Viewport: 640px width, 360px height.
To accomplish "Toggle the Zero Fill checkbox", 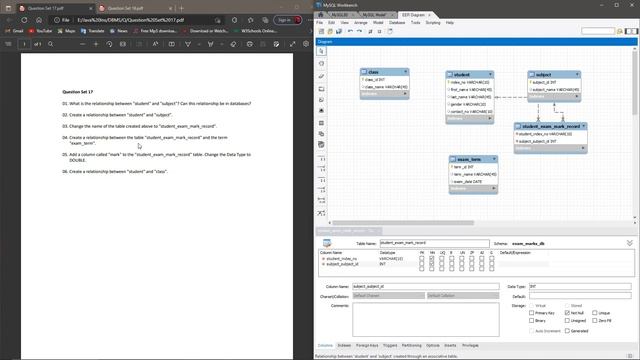I will [595, 321].
